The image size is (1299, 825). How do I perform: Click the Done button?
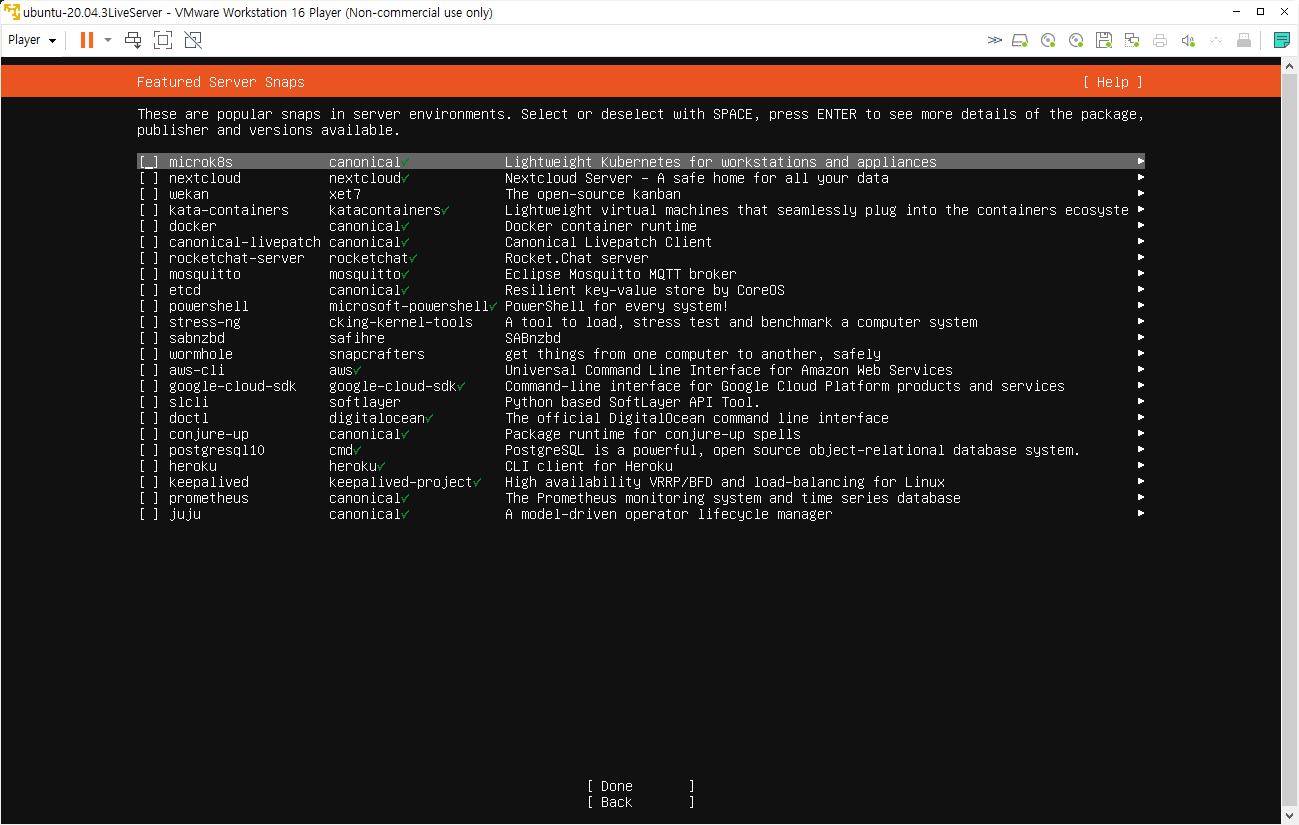[641, 786]
